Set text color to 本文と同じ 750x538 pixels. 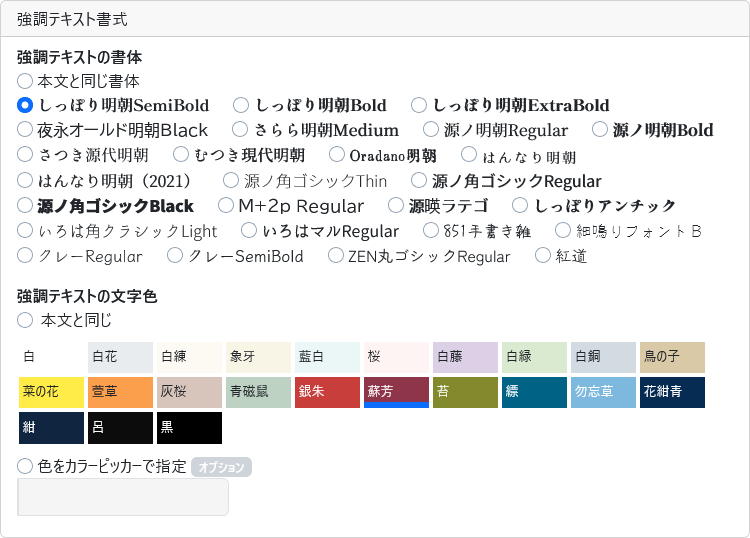26,321
